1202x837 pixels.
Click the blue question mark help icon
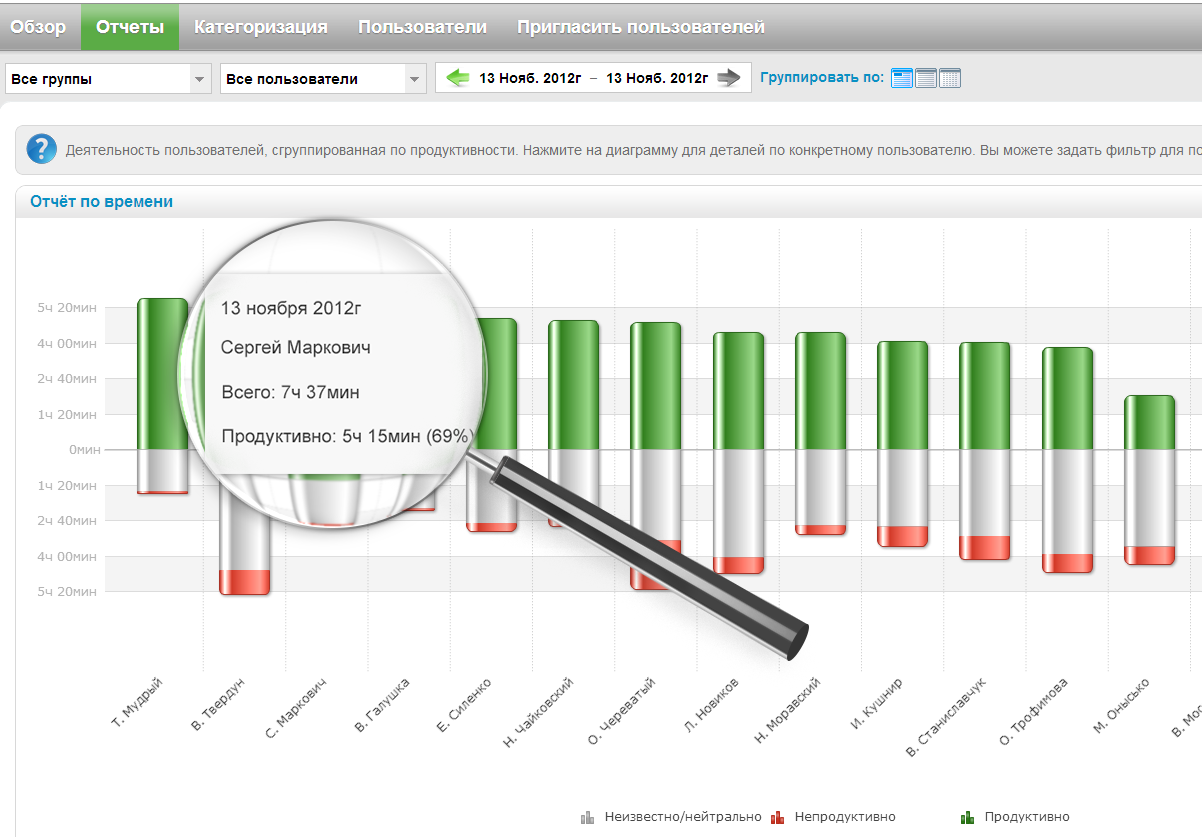click(x=41, y=150)
